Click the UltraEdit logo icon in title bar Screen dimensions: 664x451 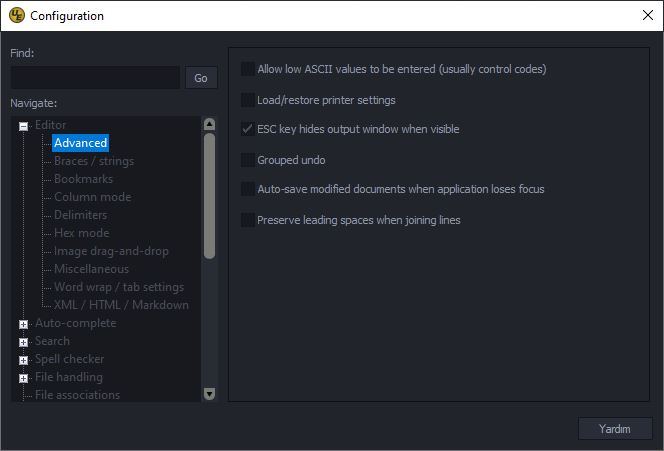[17, 15]
